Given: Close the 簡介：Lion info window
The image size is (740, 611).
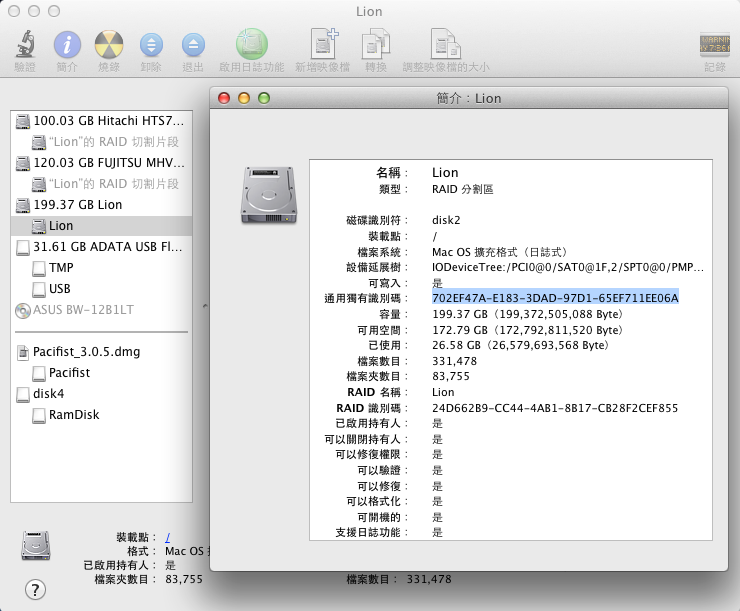Looking at the screenshot, I should [x=224, y=98].
